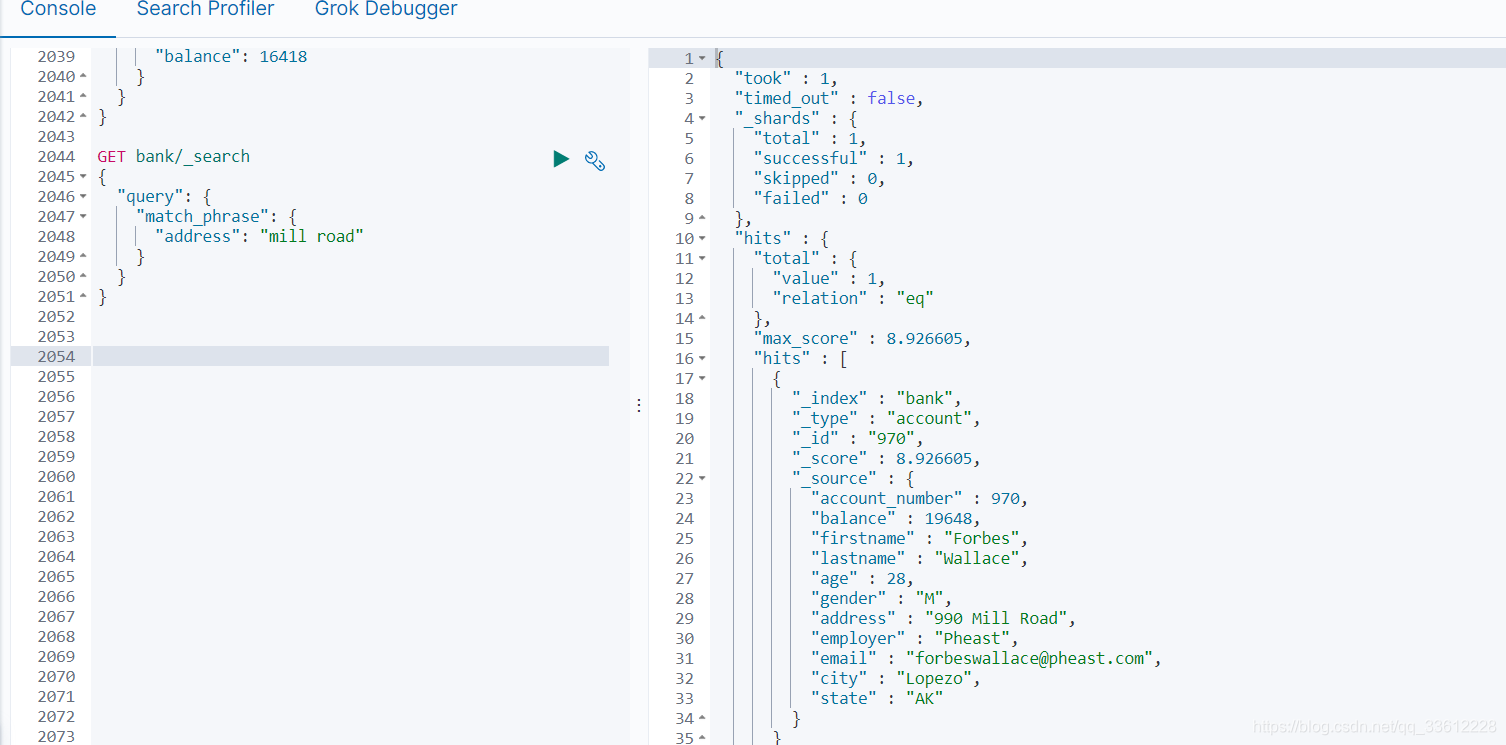Collapse the "query" block in the editor
The image size is (1506, 745).
(x=82, y=196)
